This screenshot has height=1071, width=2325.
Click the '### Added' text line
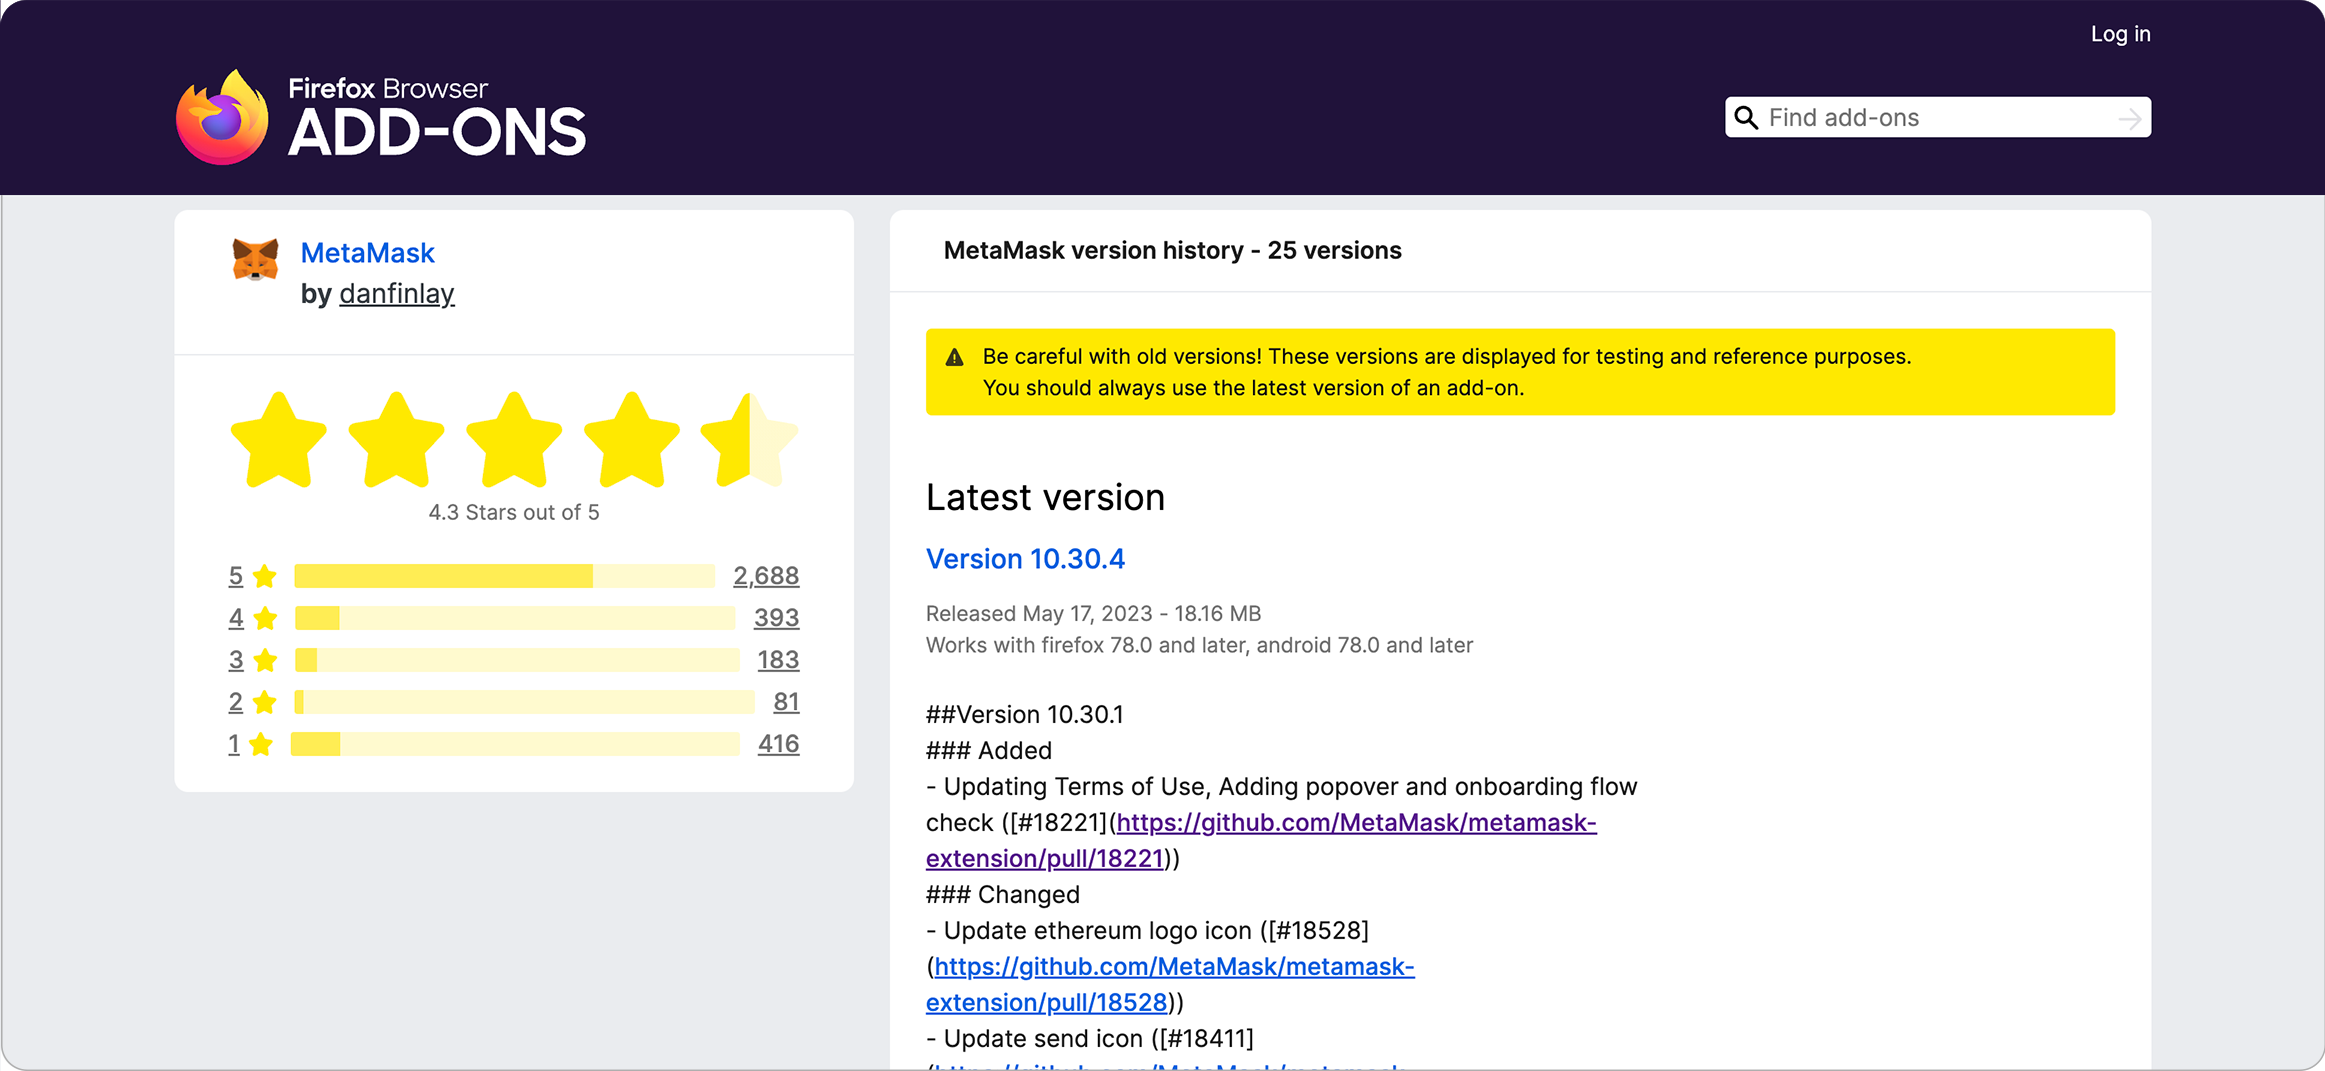click(989, 751)
